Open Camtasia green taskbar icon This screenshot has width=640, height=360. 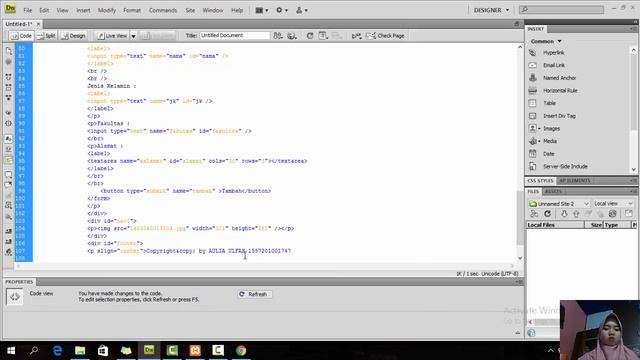pyautogui.click(x=172, y=350)
